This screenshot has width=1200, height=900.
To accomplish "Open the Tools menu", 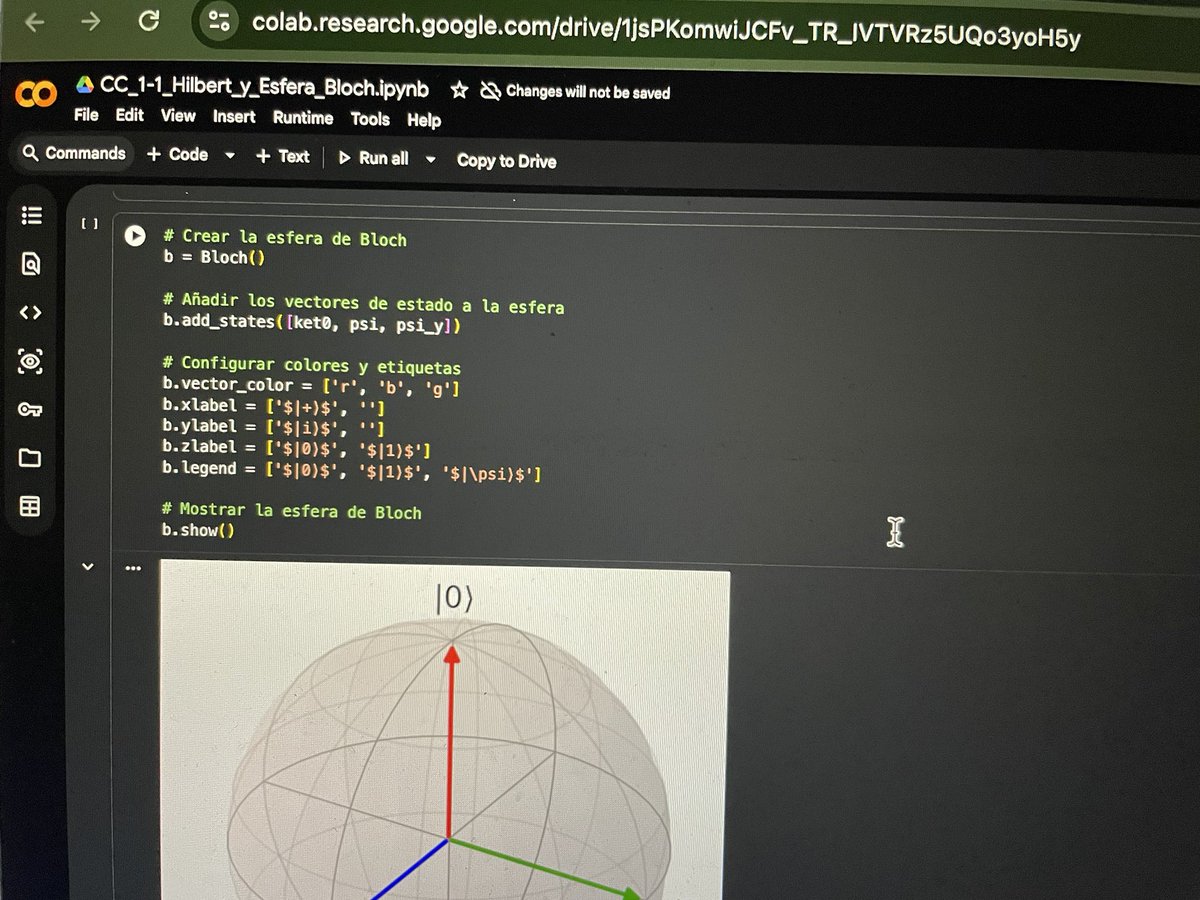I will click(x=370, y=119).
